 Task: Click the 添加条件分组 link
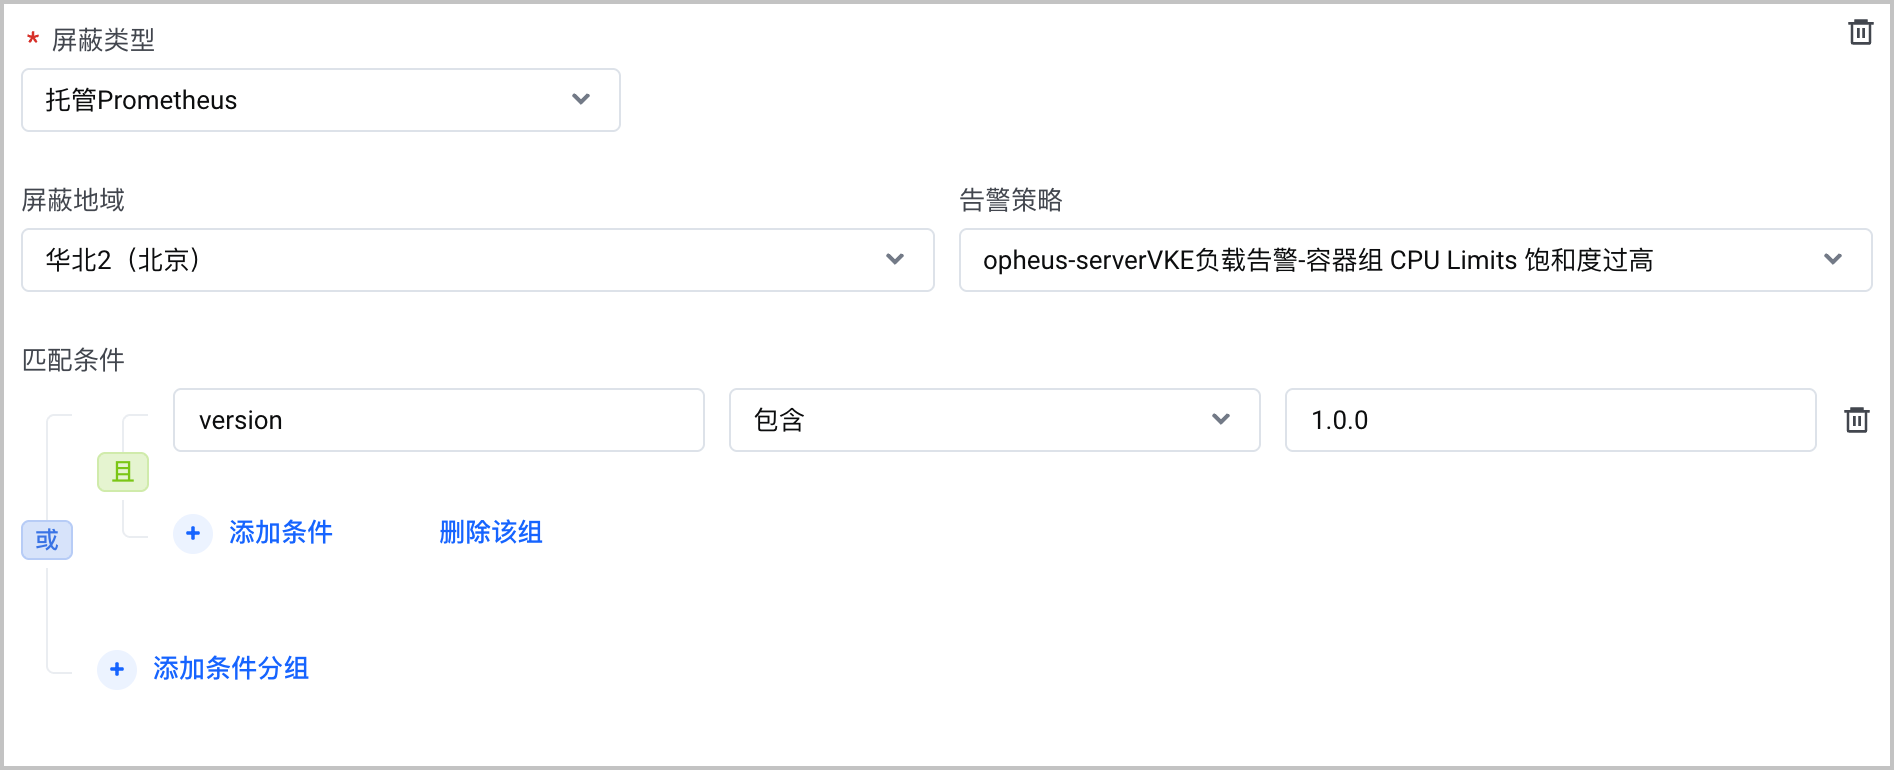[x=231, y=668]
